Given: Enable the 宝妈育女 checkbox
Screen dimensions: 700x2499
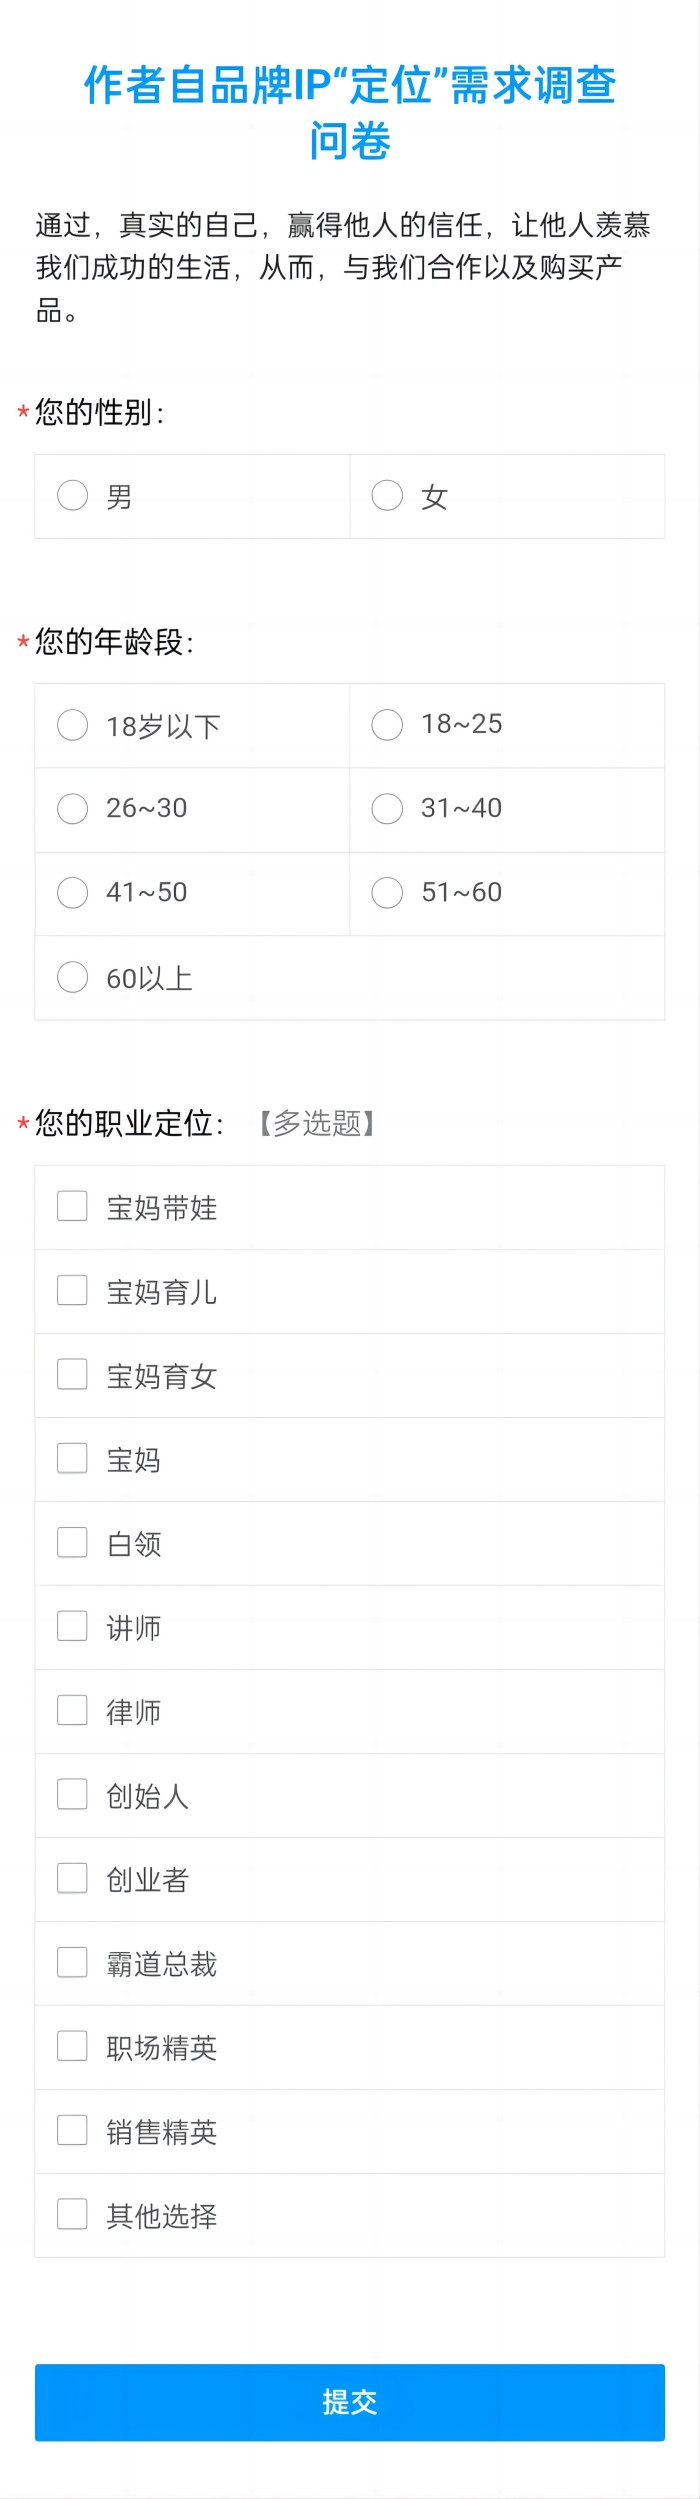Looking at the screenshot, I should (73, 1374).
